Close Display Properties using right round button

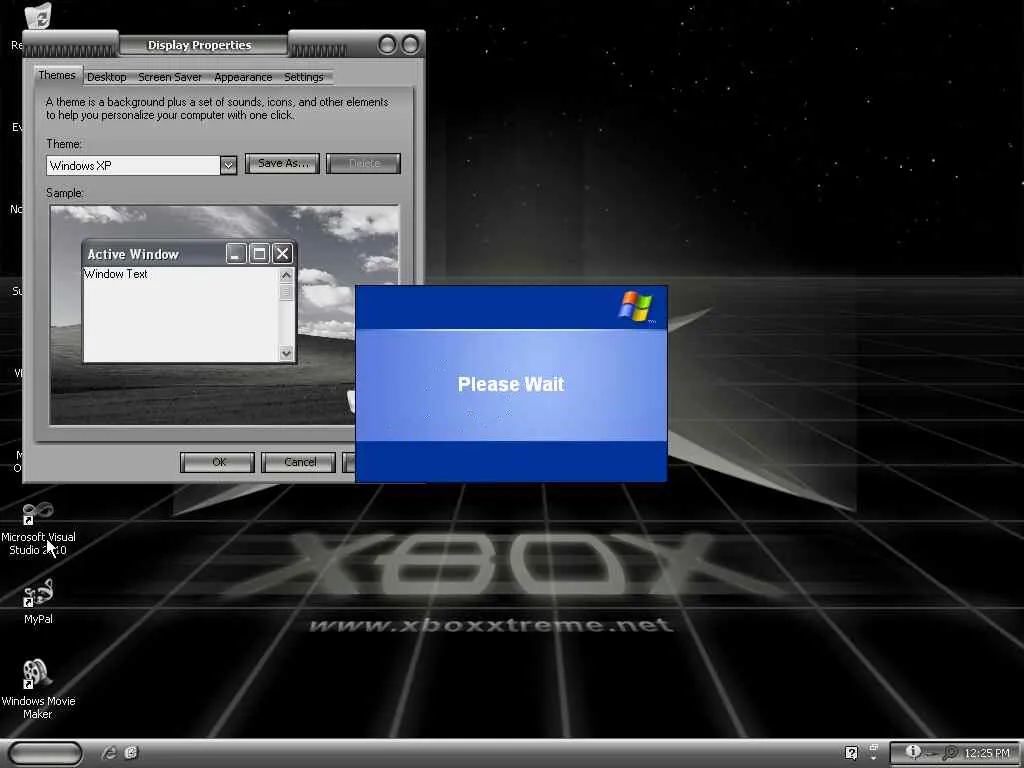pos(411,44)
